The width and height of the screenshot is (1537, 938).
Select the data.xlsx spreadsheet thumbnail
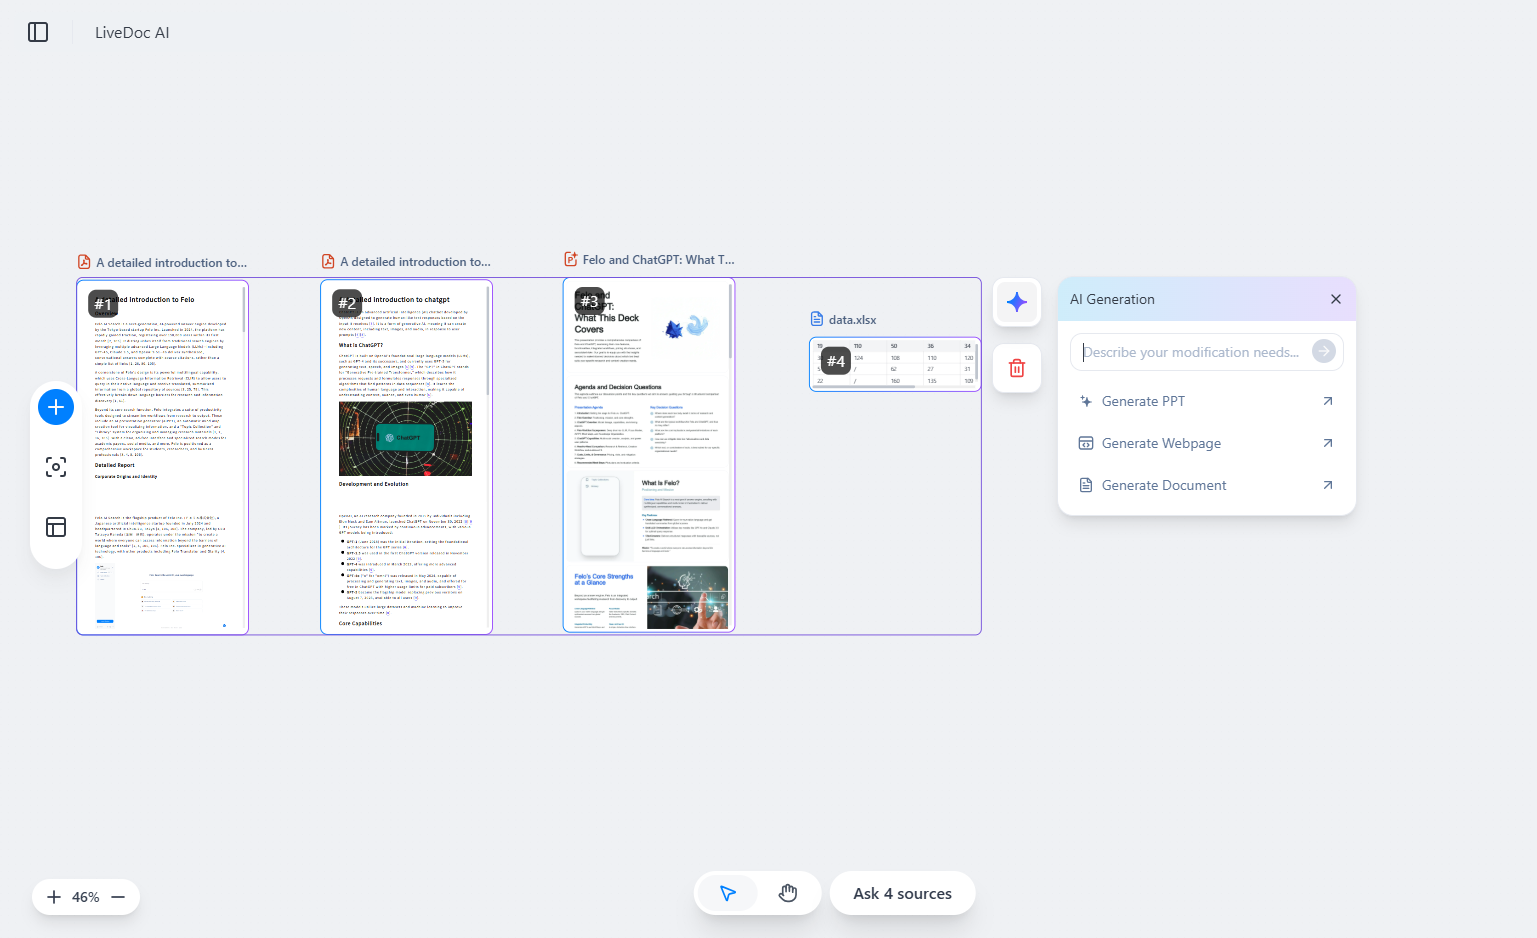coord(895,364)
